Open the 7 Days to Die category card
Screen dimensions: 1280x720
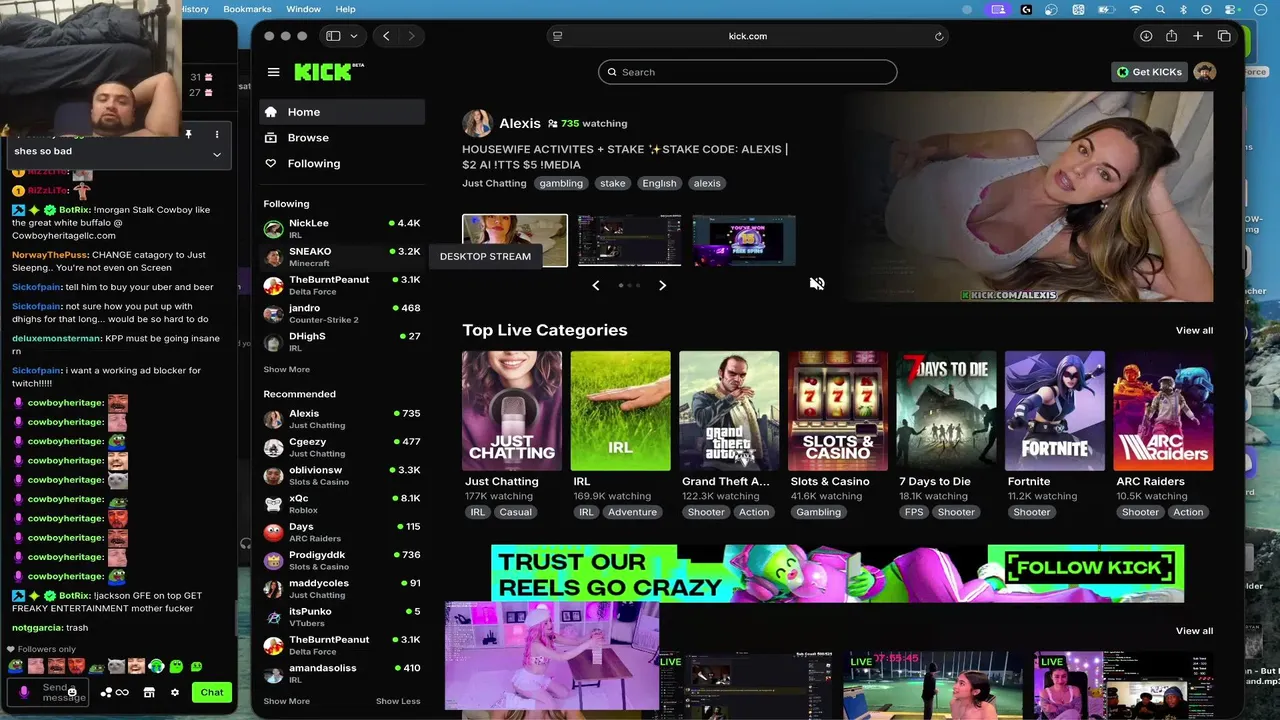coord(947,411)
